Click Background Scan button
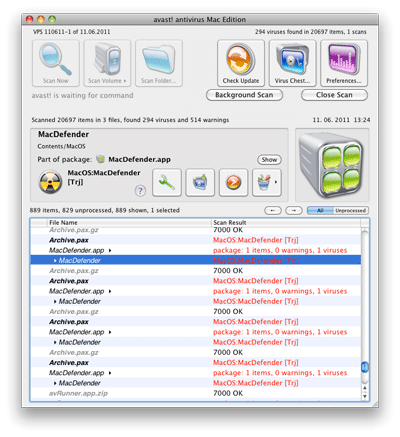The width and height of the screenshot is (400, 437). pyautogui.click(x=244, y=95)
